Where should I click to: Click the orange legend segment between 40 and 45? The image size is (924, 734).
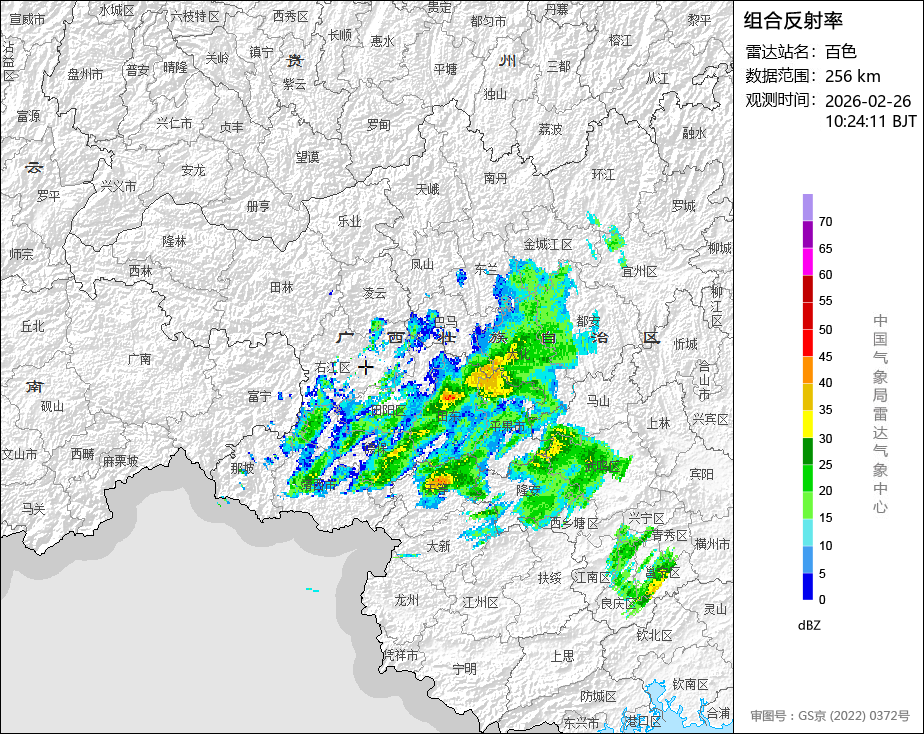(807, 370)
